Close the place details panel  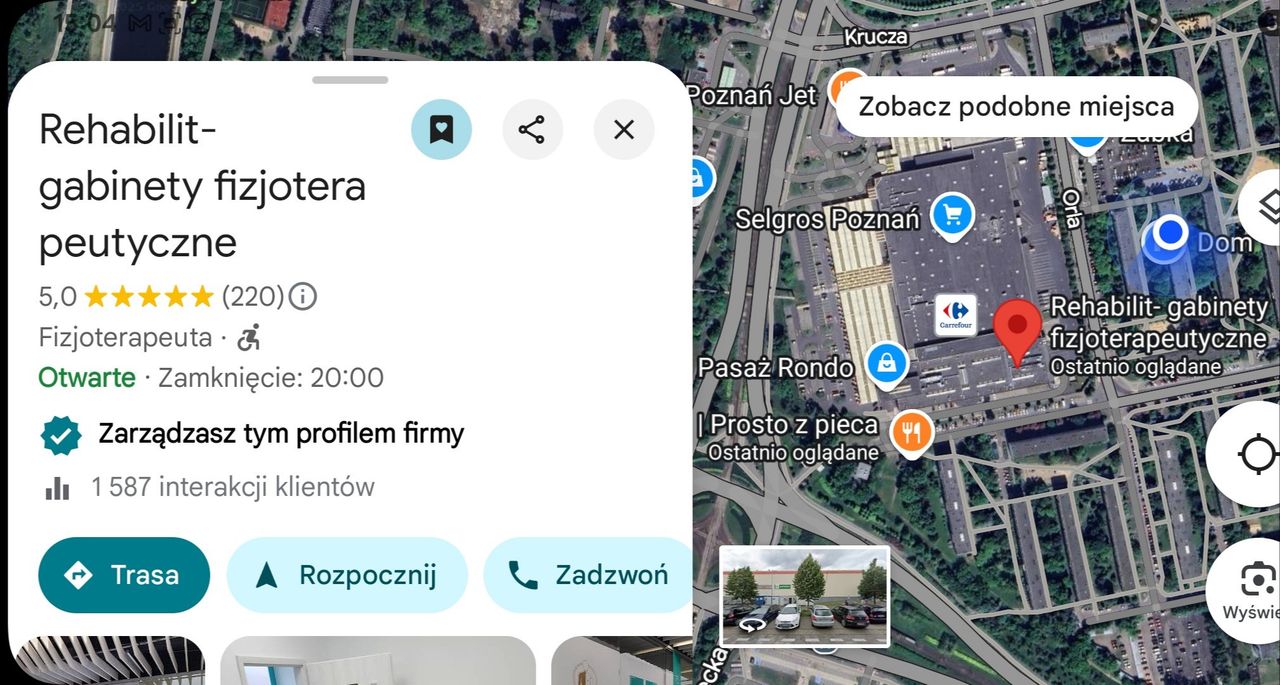[624, 129]
